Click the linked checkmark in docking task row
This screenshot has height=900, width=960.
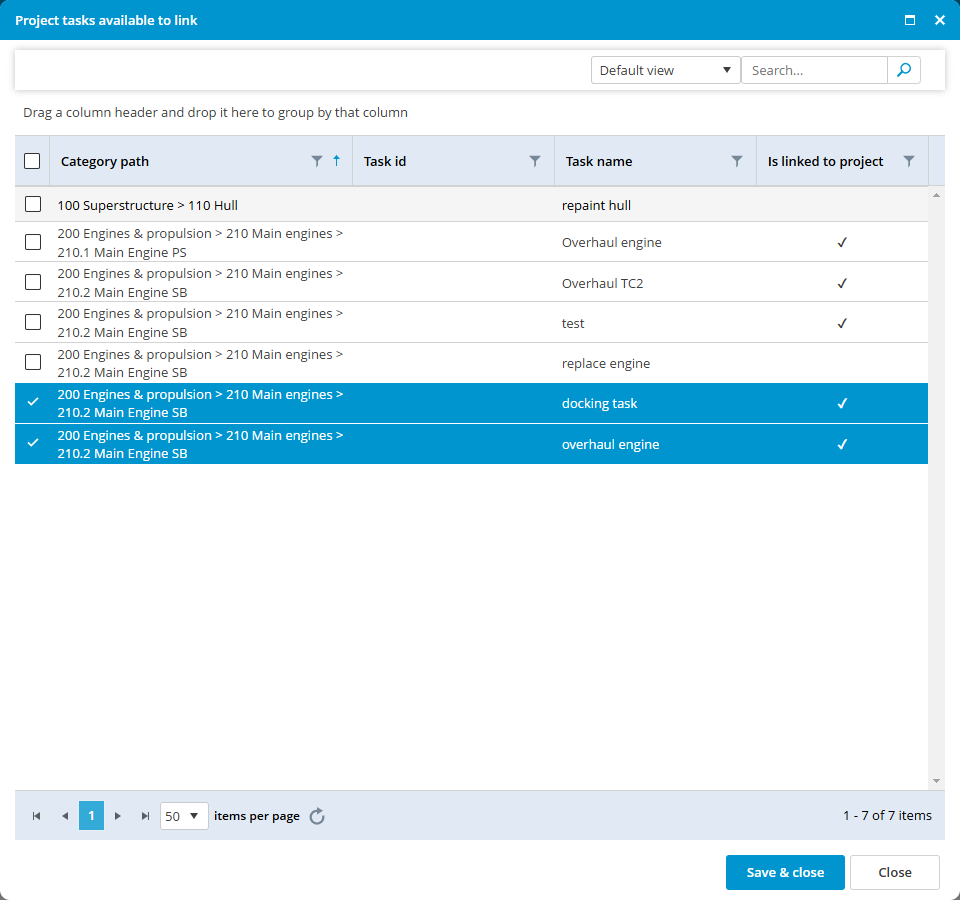(x=842, y=403)
